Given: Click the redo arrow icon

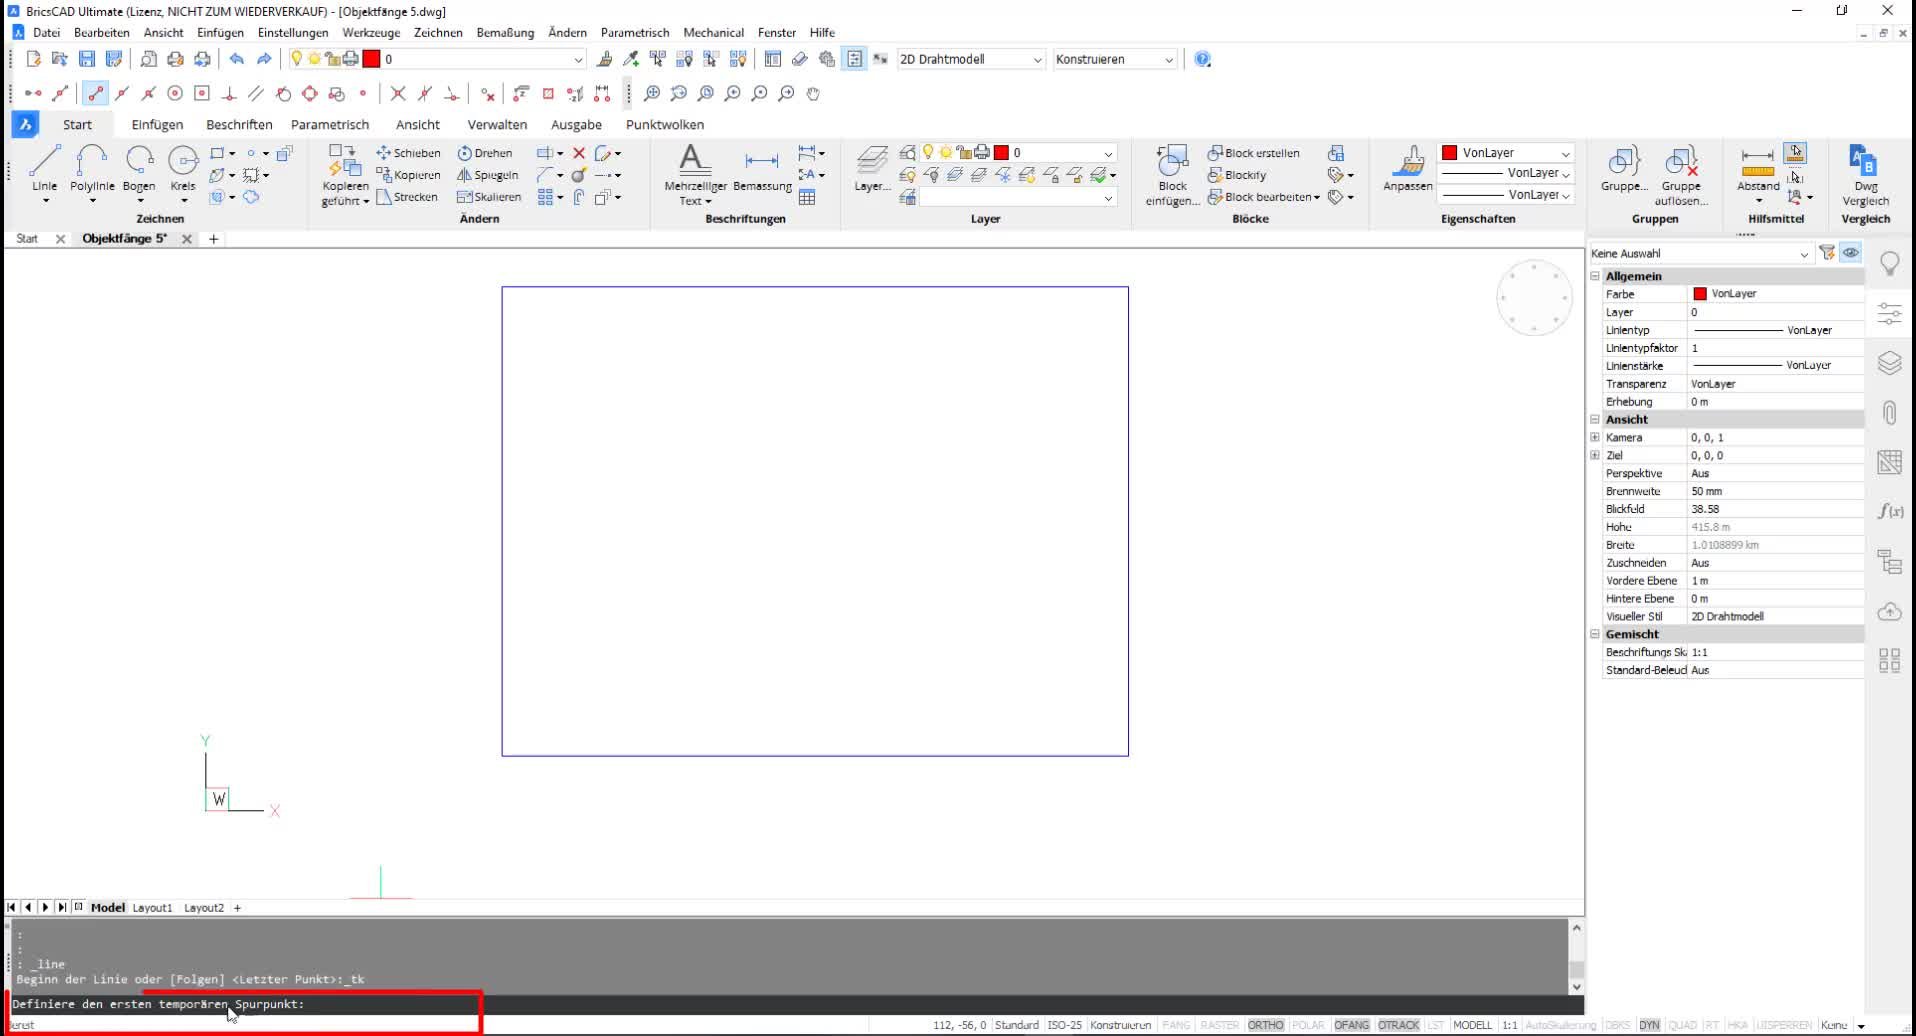Looking at the screenshot, I should [x=264, y=59].
